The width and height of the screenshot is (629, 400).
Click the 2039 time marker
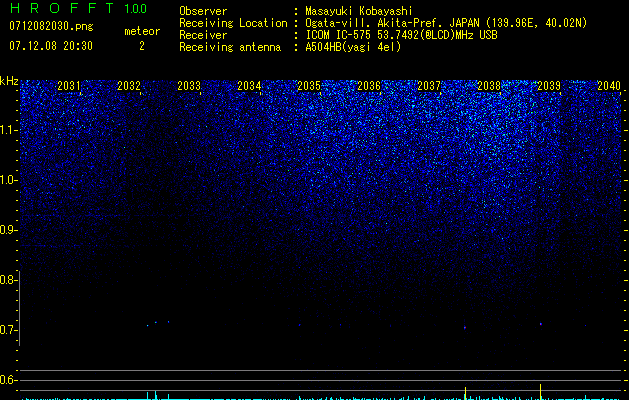[549, 85]
